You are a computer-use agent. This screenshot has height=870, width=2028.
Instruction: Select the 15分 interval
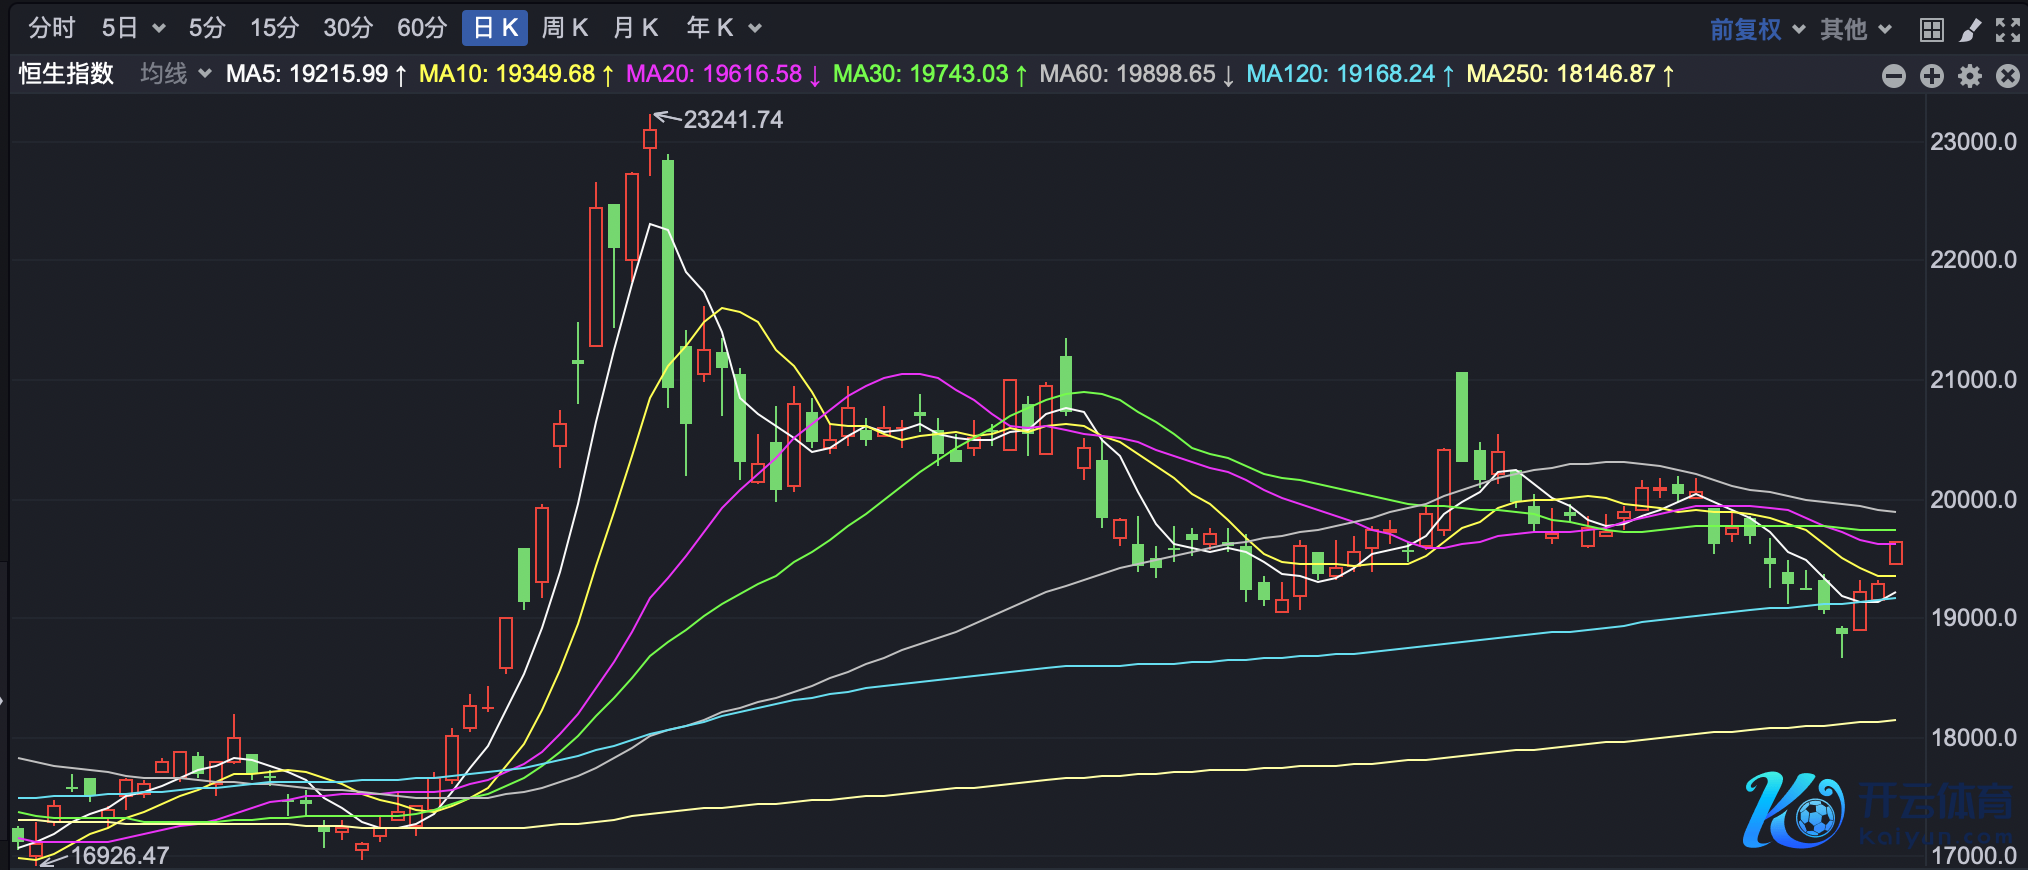pos(274,28)
